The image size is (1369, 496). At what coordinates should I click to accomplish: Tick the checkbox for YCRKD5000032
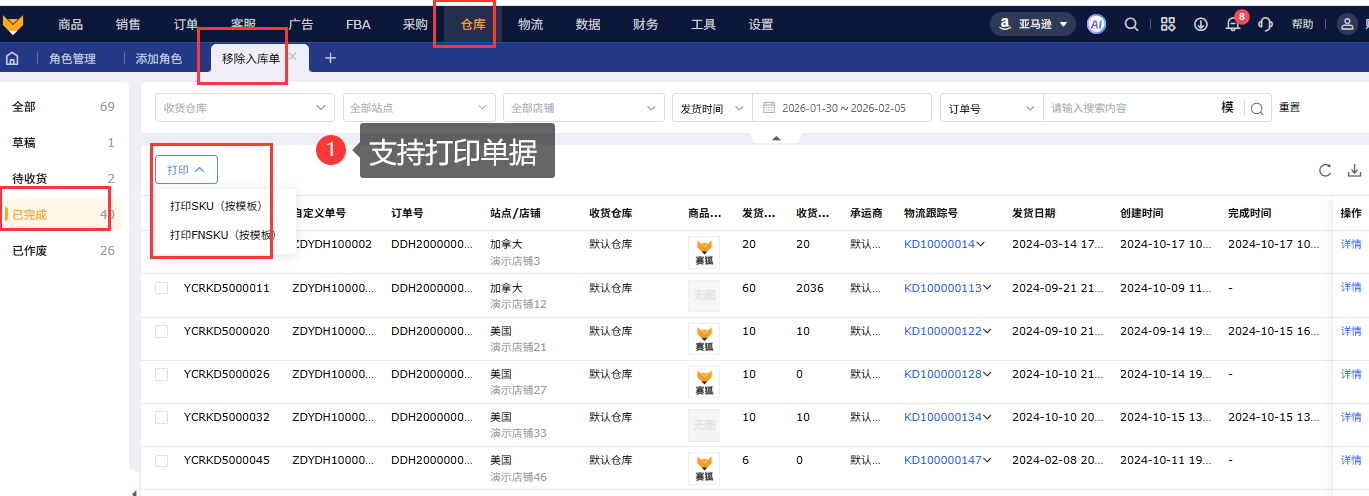162,417
